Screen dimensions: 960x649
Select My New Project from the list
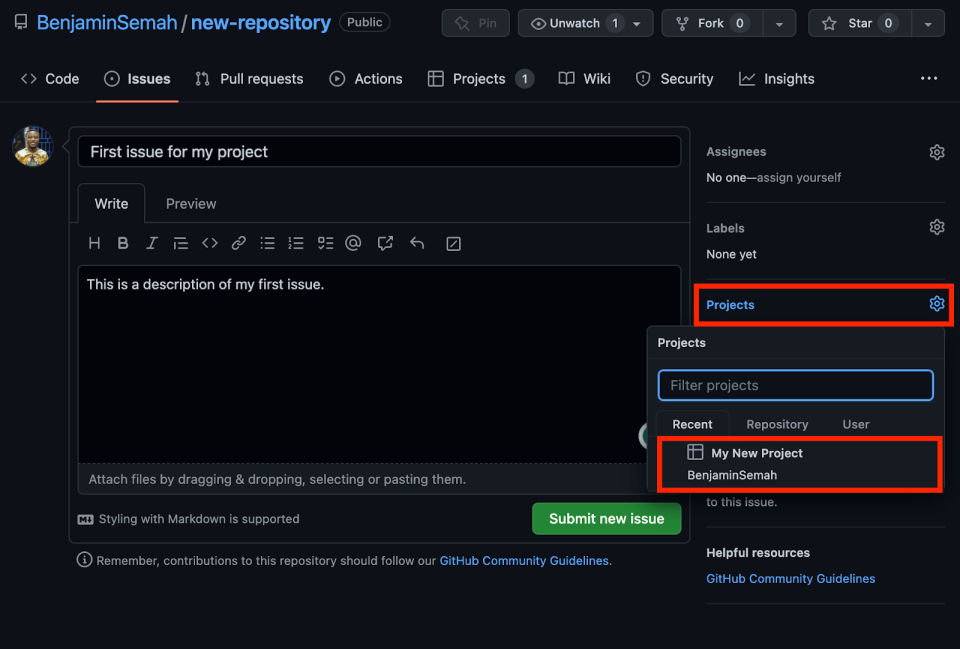coord(800,464)
